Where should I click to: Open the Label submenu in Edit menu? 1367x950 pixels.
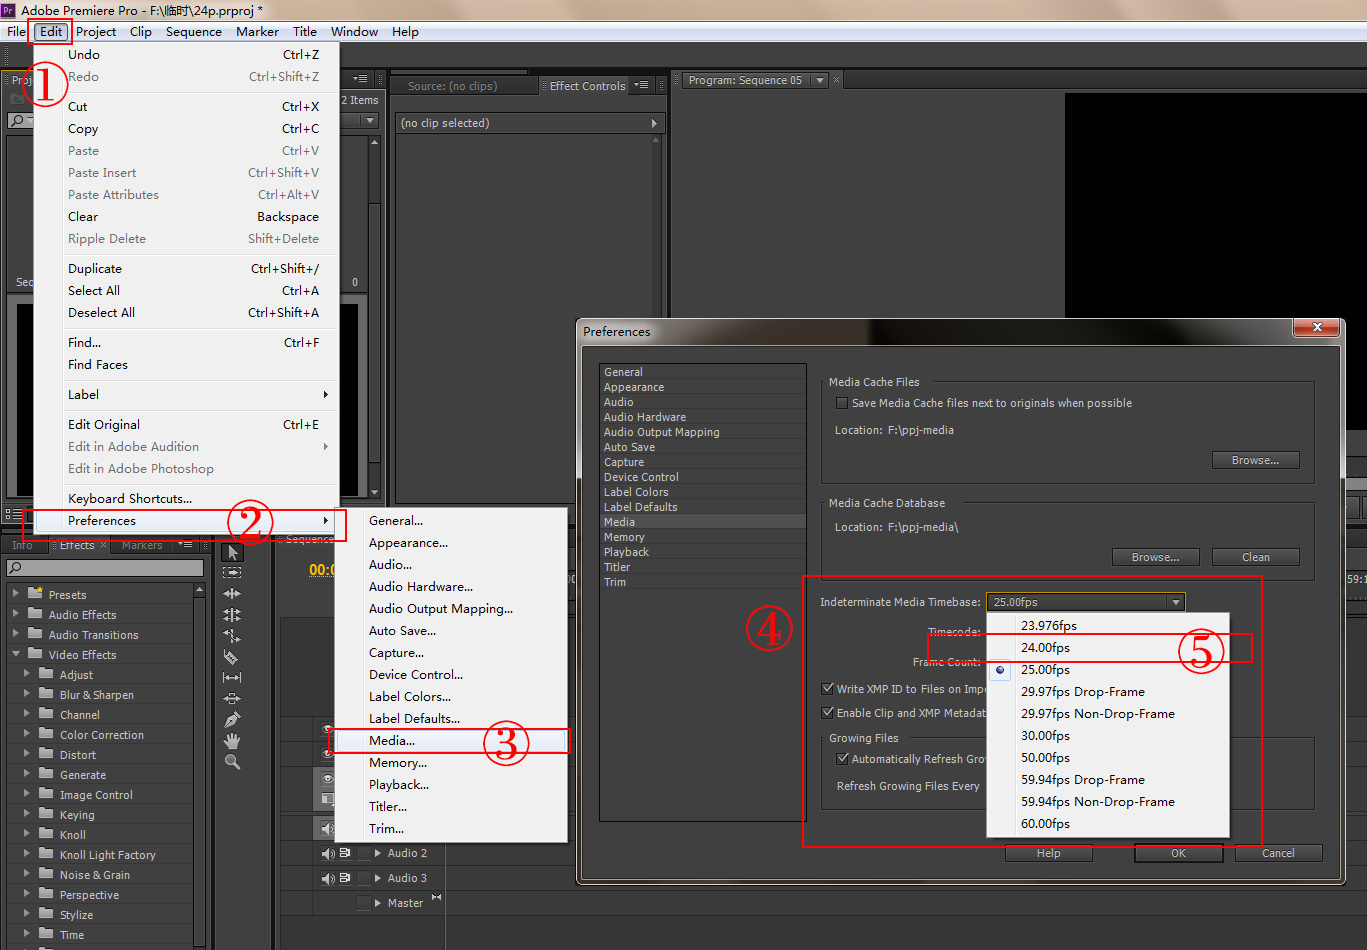(x=186, y=395)
